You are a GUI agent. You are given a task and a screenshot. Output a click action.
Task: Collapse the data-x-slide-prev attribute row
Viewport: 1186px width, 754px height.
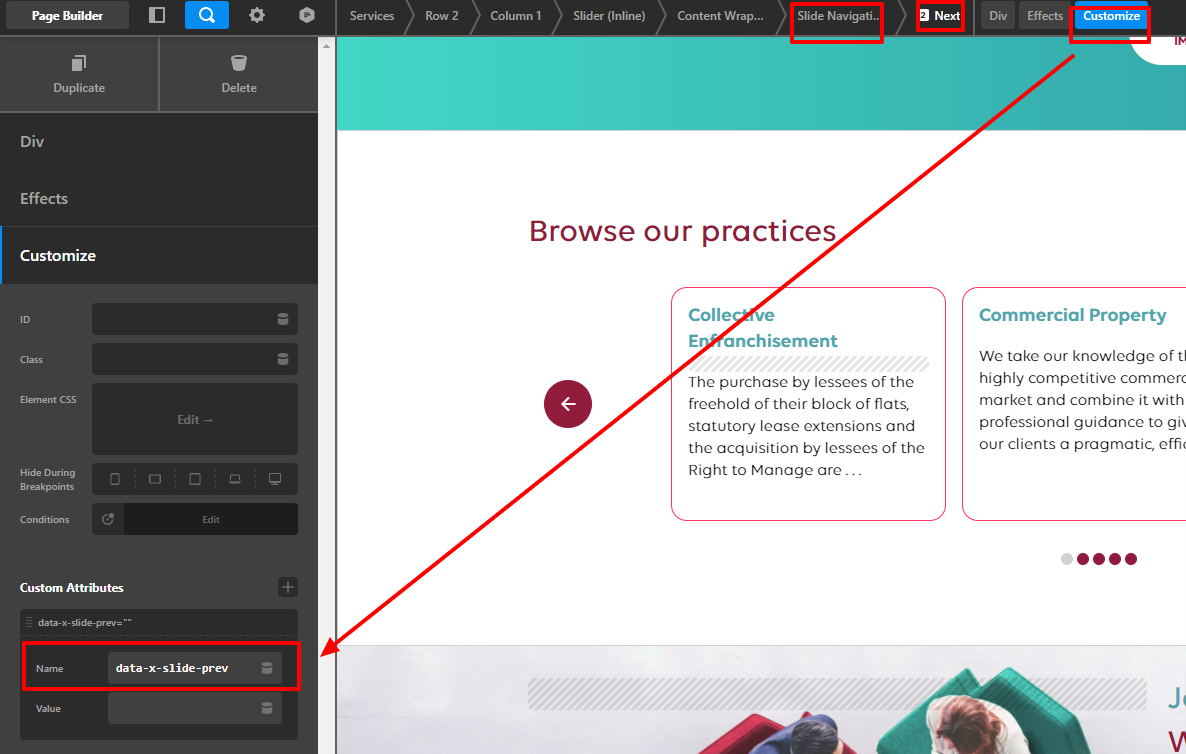(159, 622)
